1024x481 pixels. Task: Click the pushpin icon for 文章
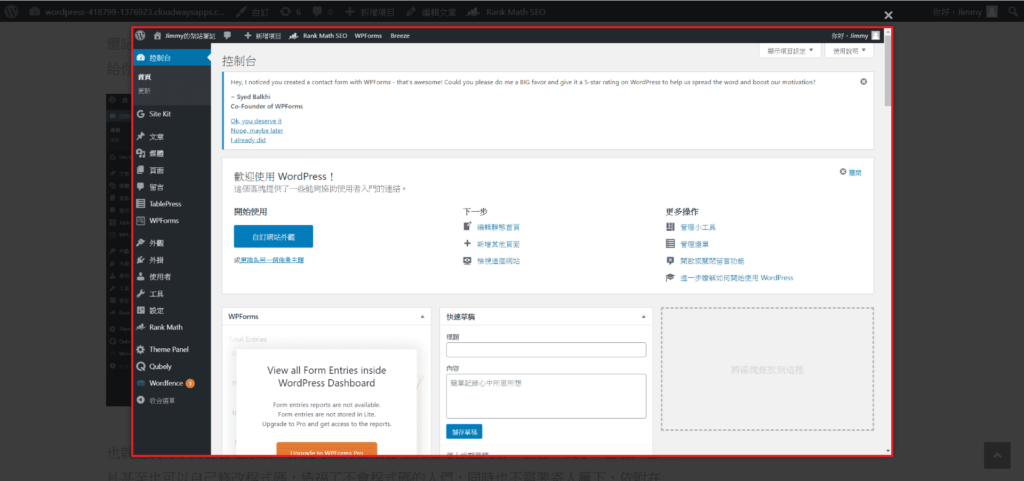(x=141, y=137)
